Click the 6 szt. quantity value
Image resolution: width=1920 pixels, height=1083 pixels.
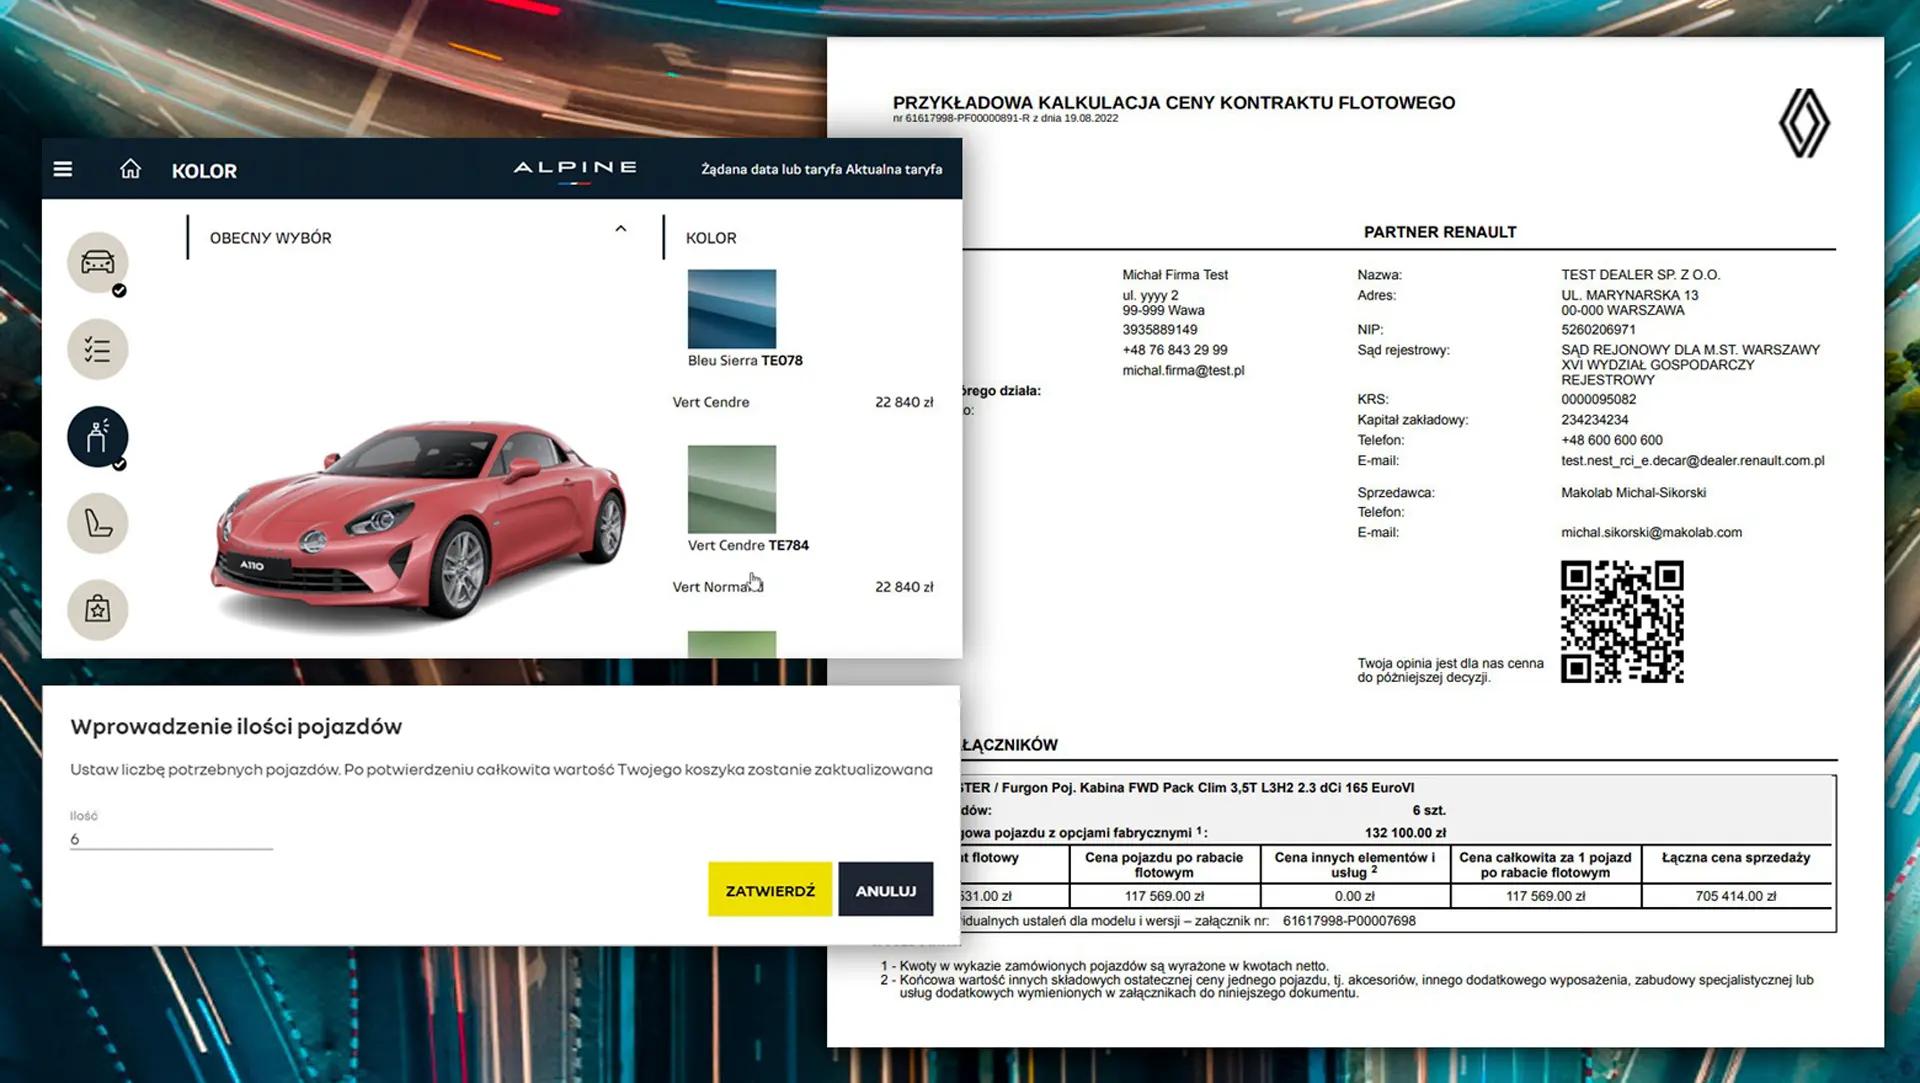[x=1429, y=810]
